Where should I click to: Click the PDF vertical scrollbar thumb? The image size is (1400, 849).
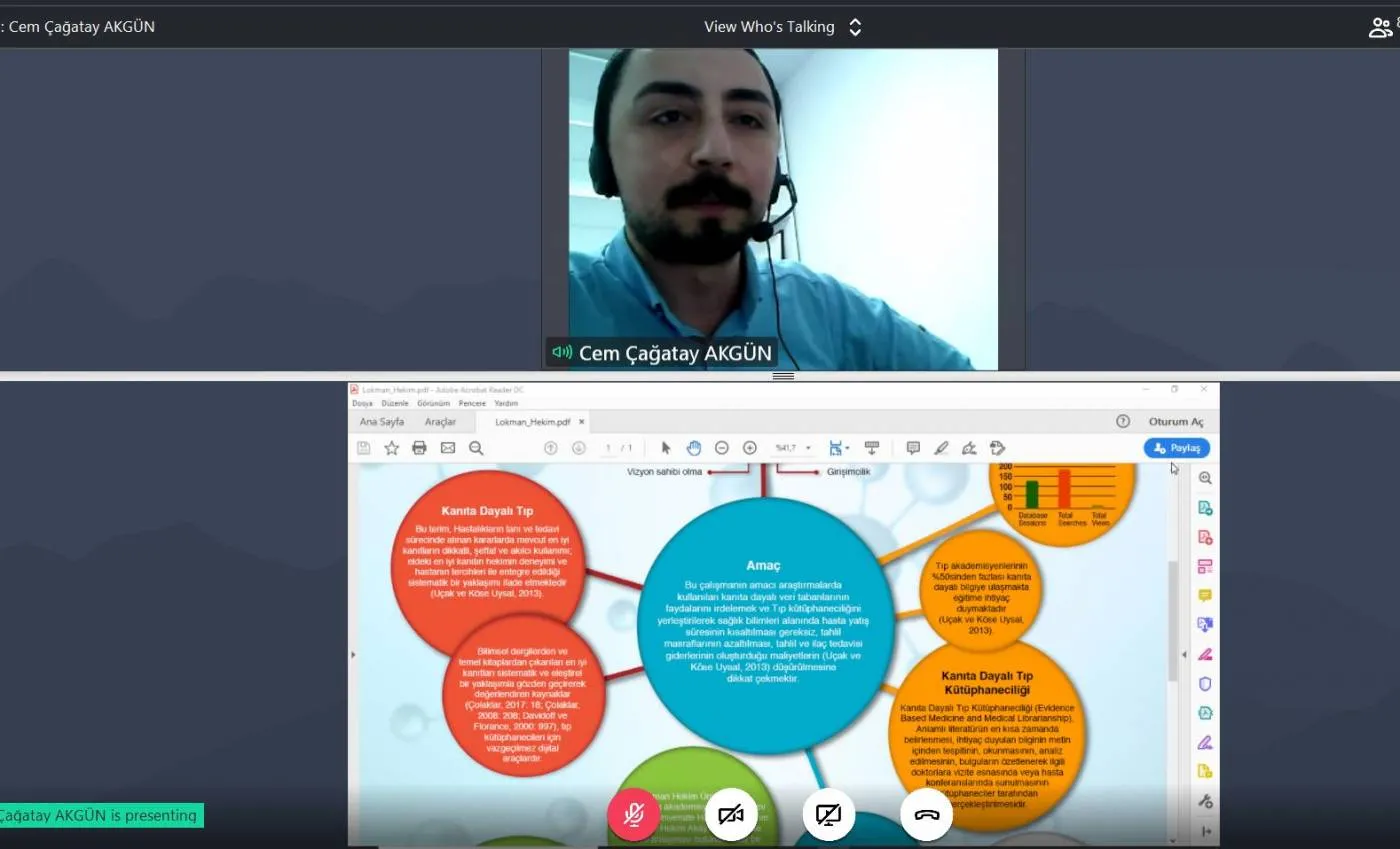pos(1173,620)
